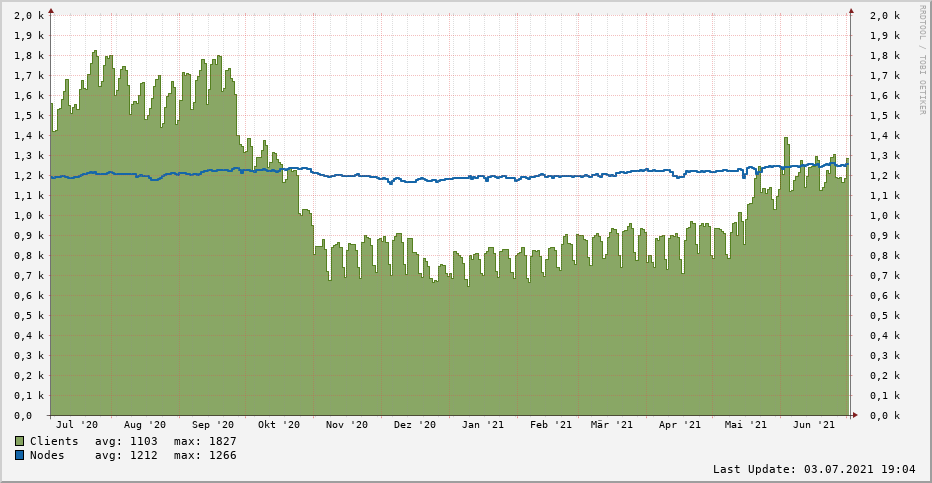Click the Jul '20 axis label

77,425
